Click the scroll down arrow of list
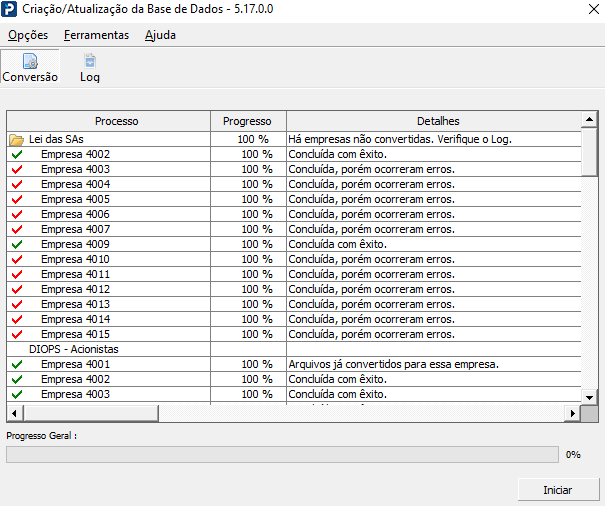Image resolution: width=605 pixels, height=506 pixels. [x=589, y=397]
